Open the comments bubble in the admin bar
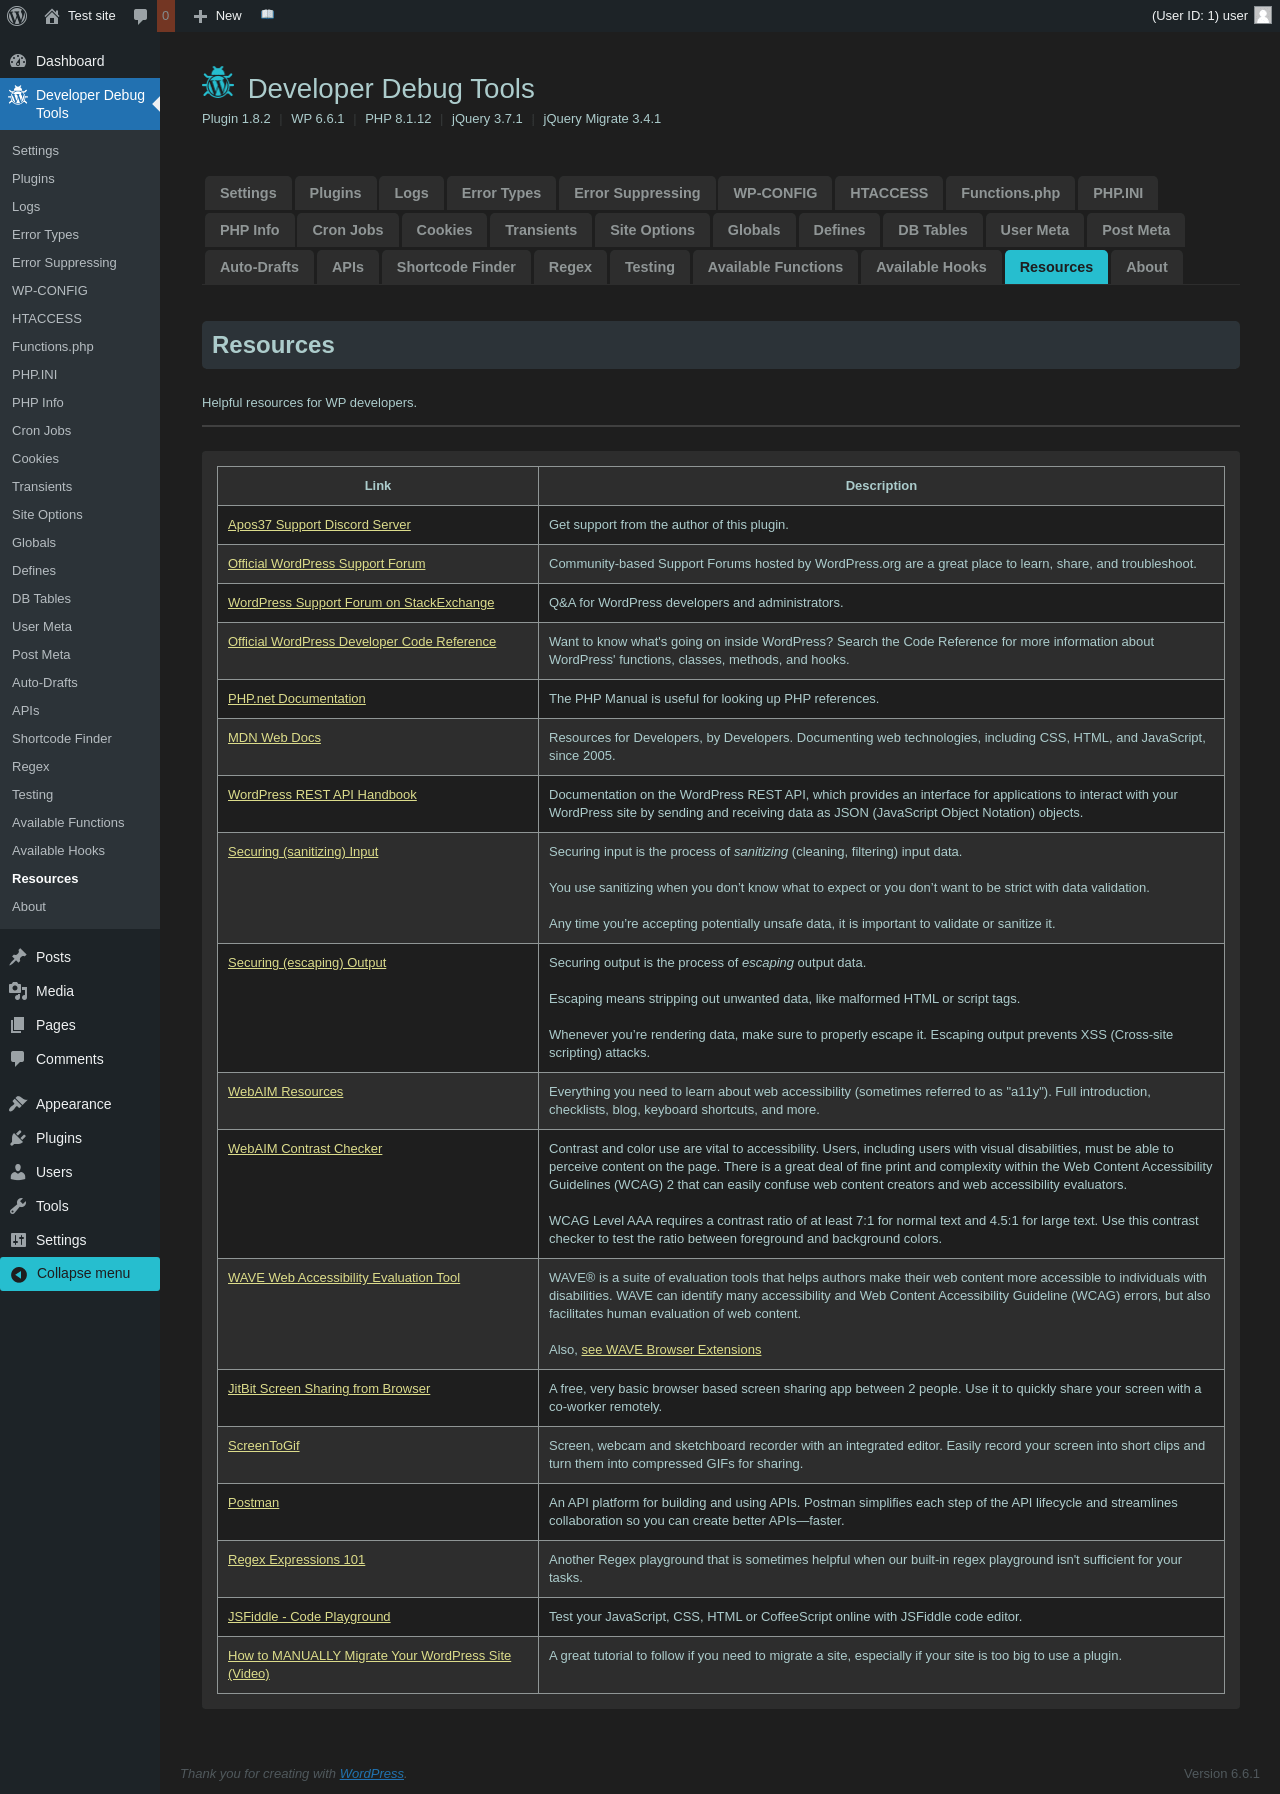 140,16
